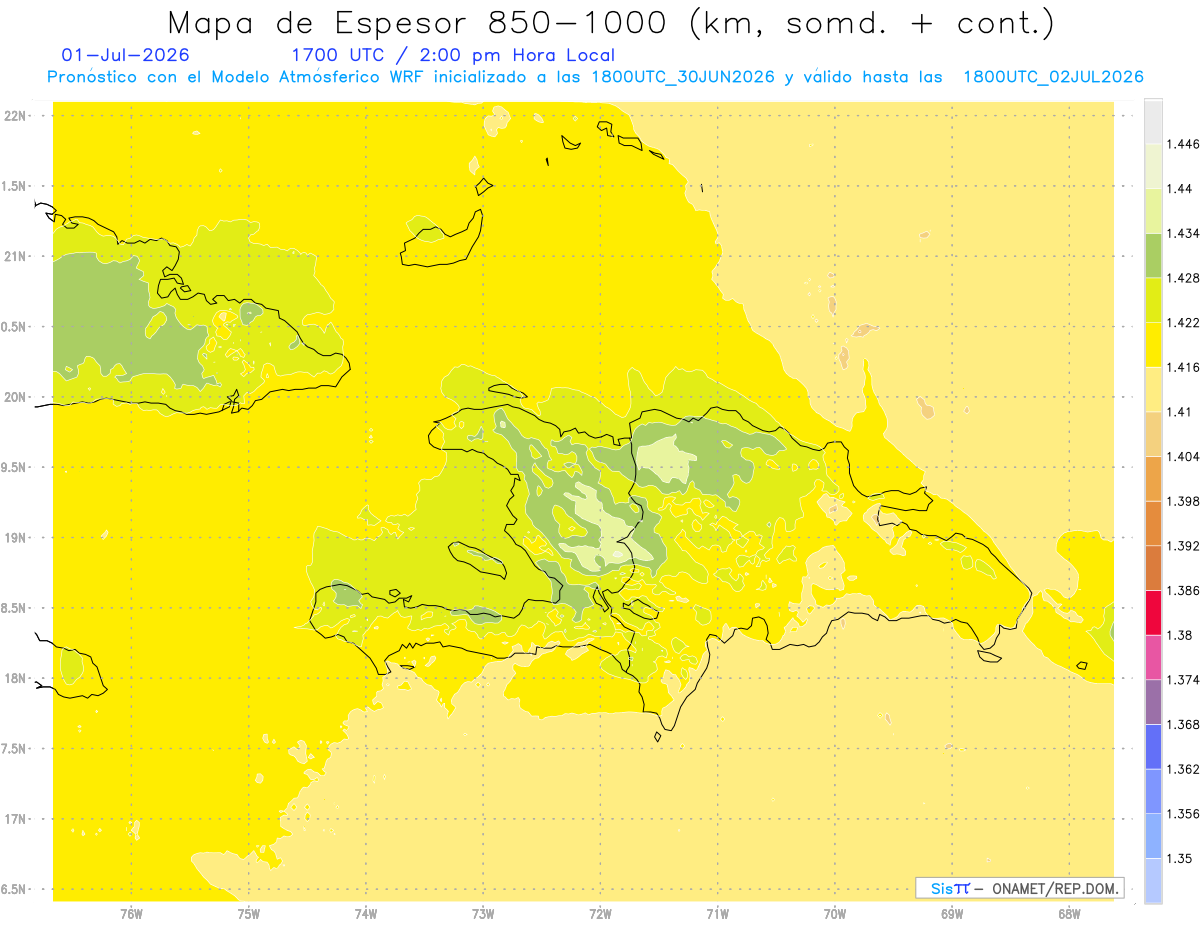Click the orange legend swatch between 1.398 and 1.404
This screenshot has height=927, width=1200.
pos(1153,478)
